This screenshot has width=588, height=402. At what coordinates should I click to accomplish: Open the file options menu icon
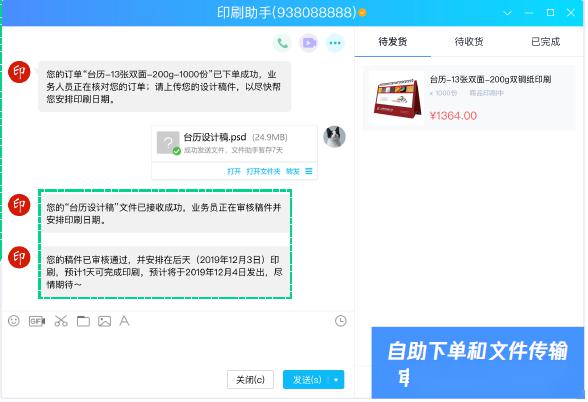coord(309,171)
